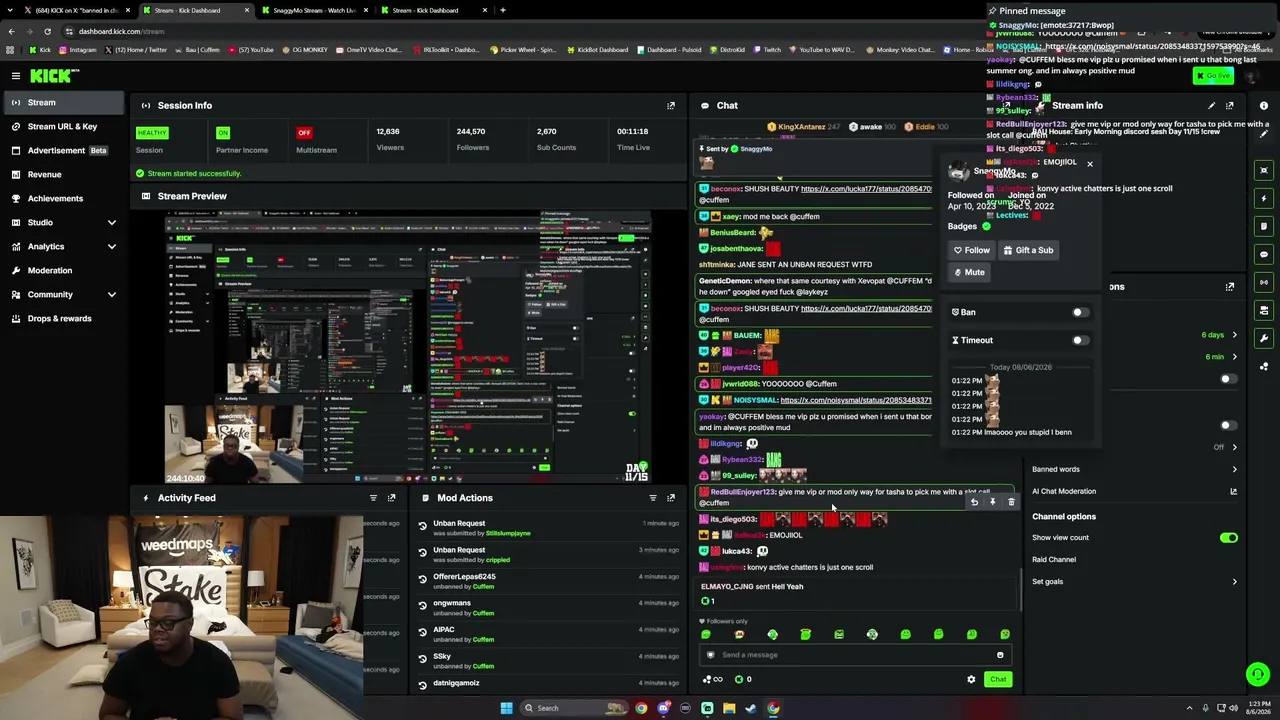1280x720 pixels.
Task: Switch to SnaggyMo Stream browser tab
Action: (x=315, y=10)
